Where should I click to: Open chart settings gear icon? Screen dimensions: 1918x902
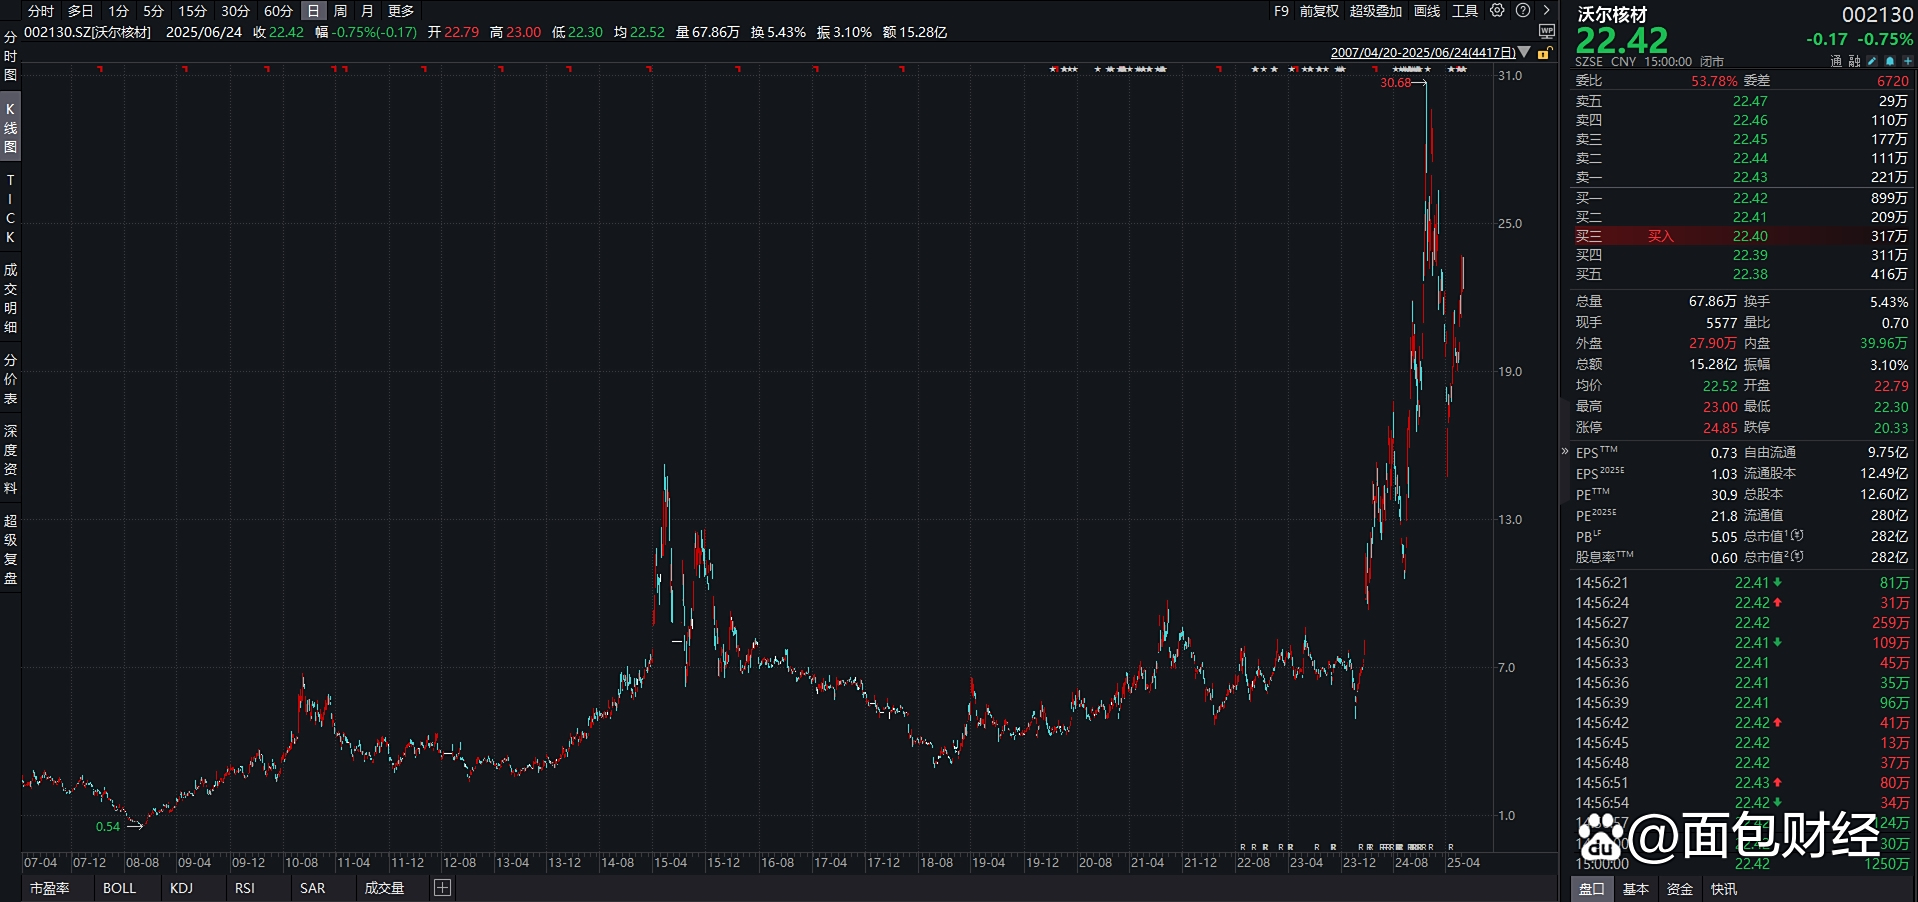point(1497,11)
